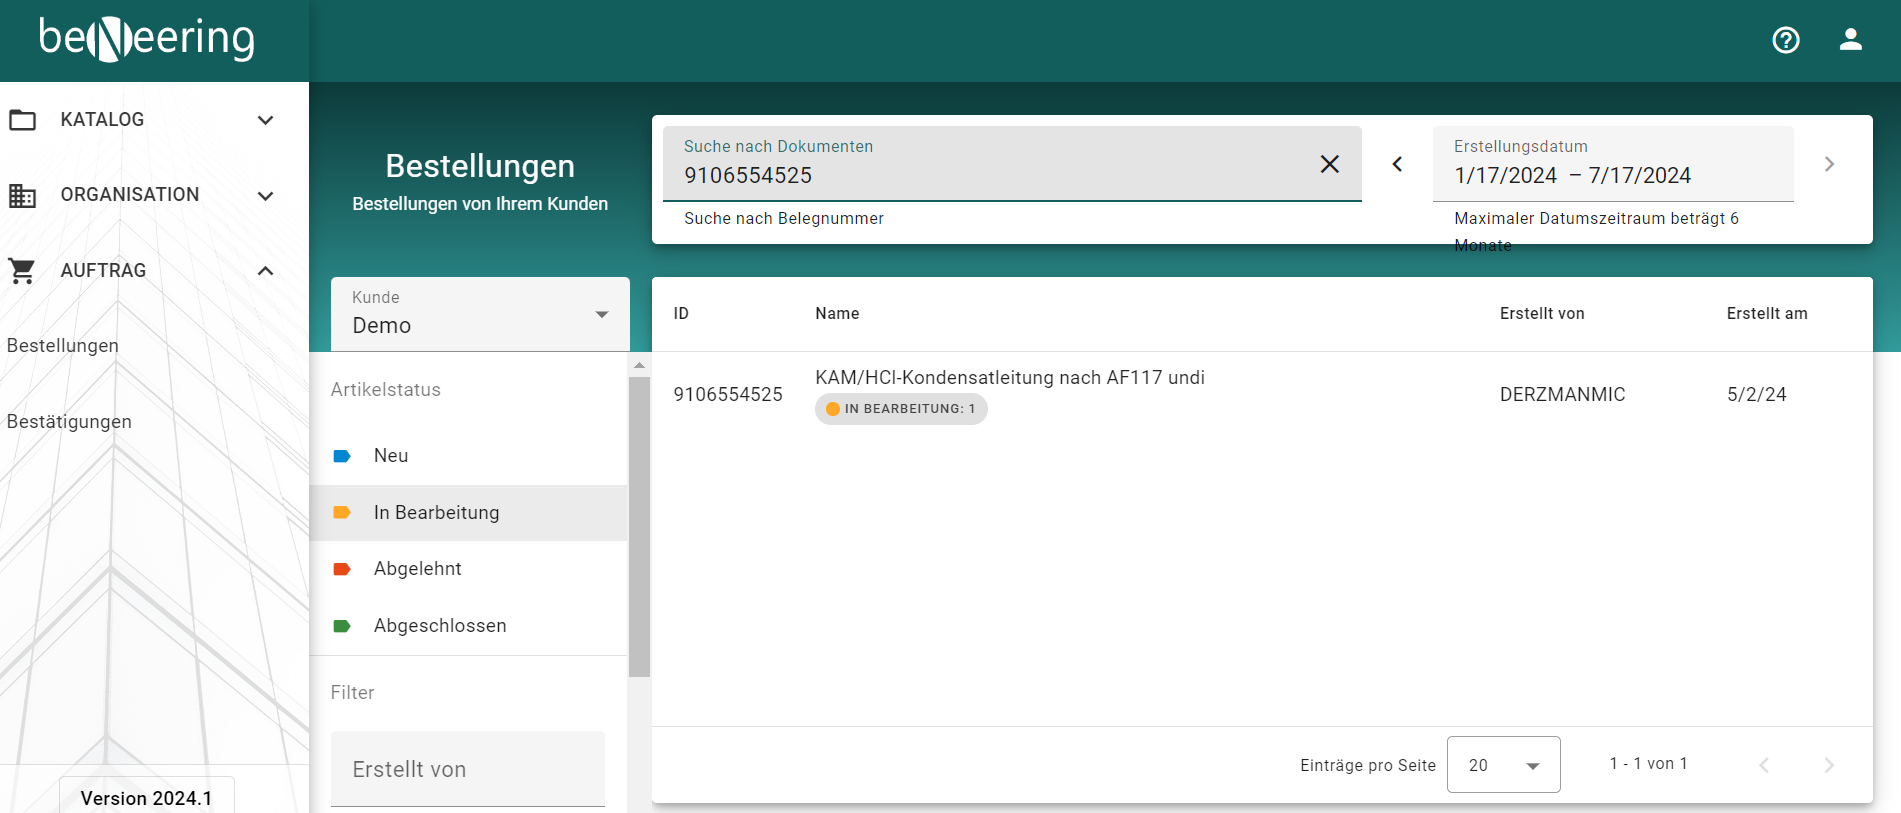Viewport: 1901px width, 813px height.
Task: Clear the document search with X icon
Action: click(1329, 164)
